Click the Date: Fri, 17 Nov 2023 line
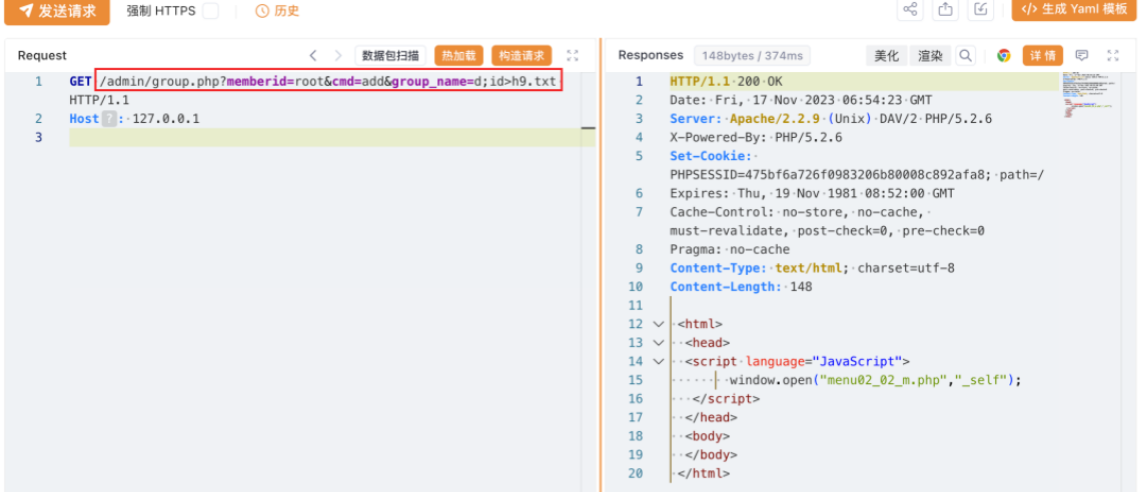Screen dimensions: 1147x492 (x=801, y=100)
